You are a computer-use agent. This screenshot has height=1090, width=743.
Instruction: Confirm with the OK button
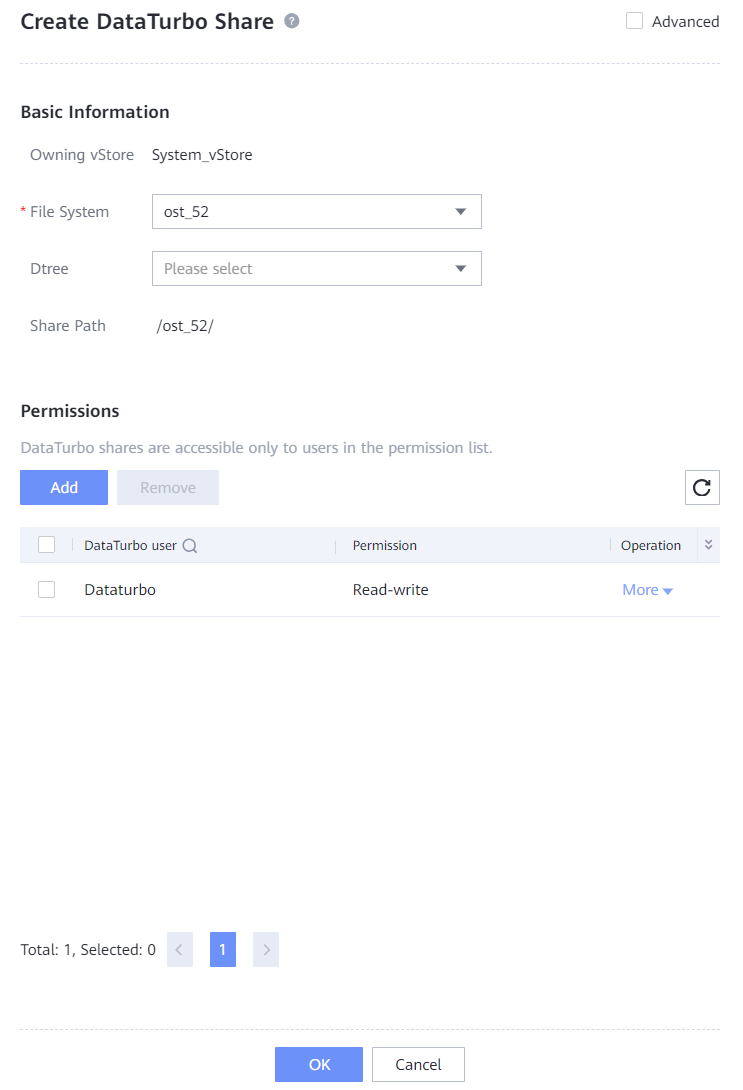319,1065
